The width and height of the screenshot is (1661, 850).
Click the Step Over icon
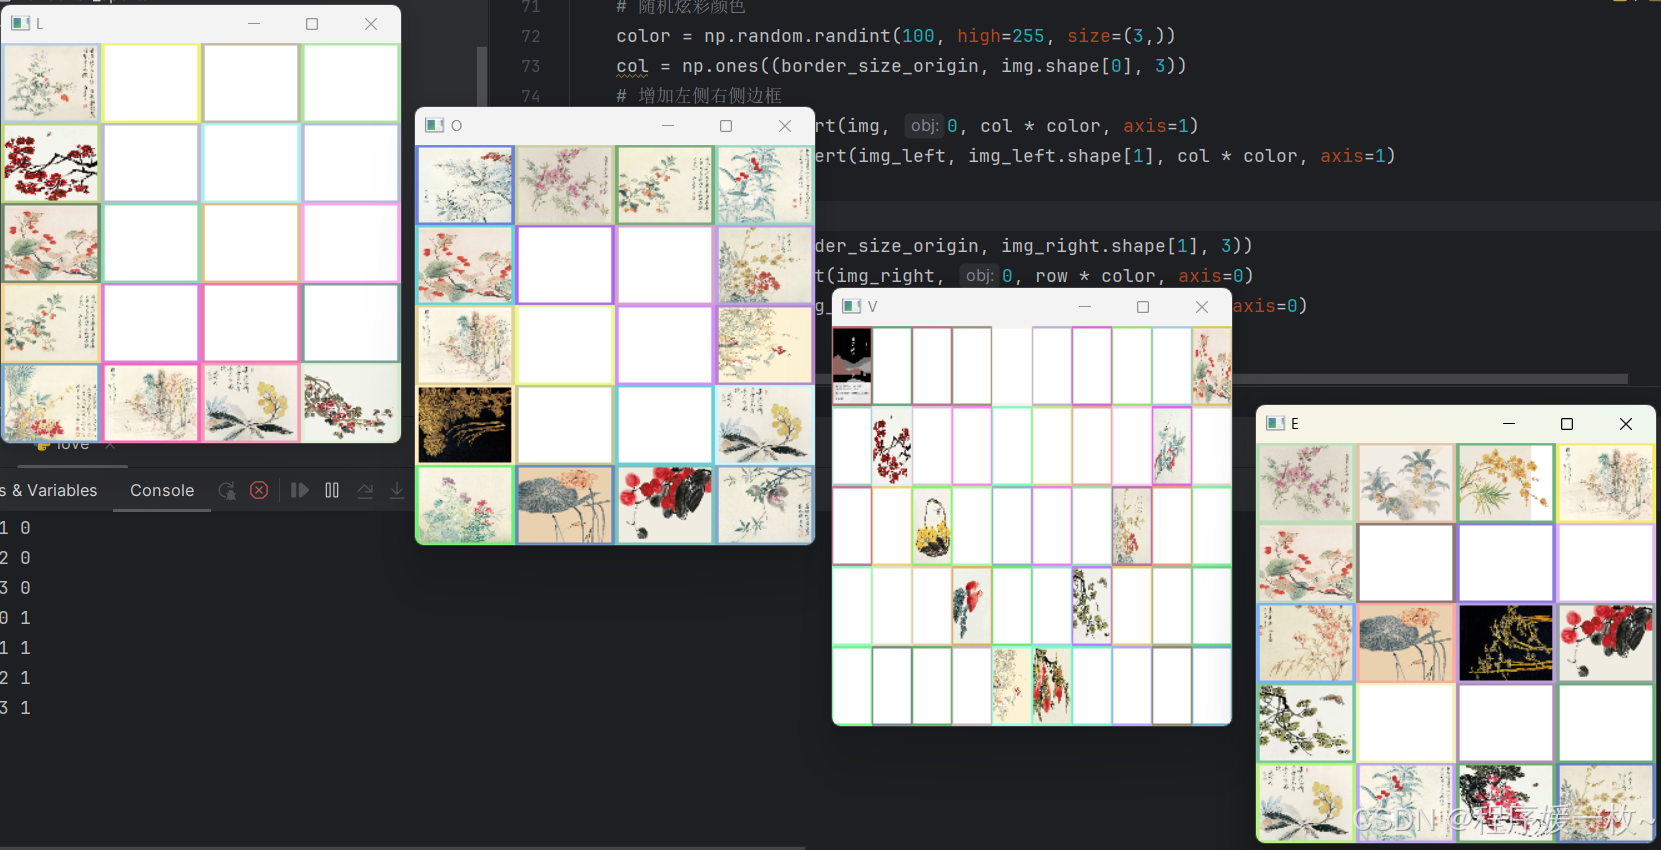click(x=365, y=490)
